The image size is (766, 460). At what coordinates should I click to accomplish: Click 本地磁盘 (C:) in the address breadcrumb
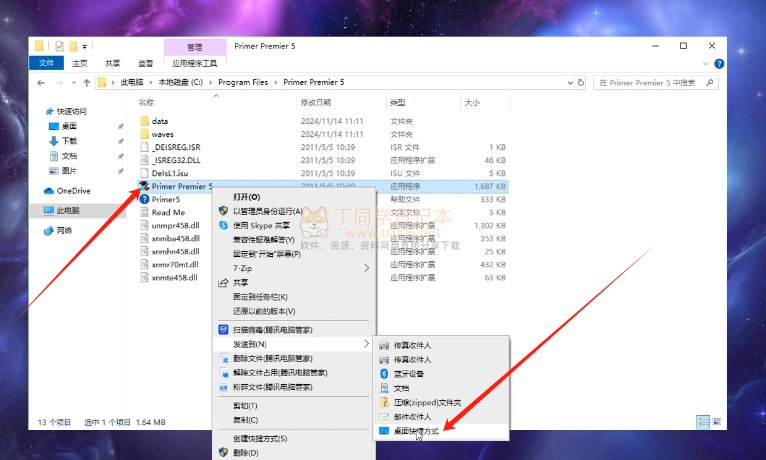click(x=181, y=83)
